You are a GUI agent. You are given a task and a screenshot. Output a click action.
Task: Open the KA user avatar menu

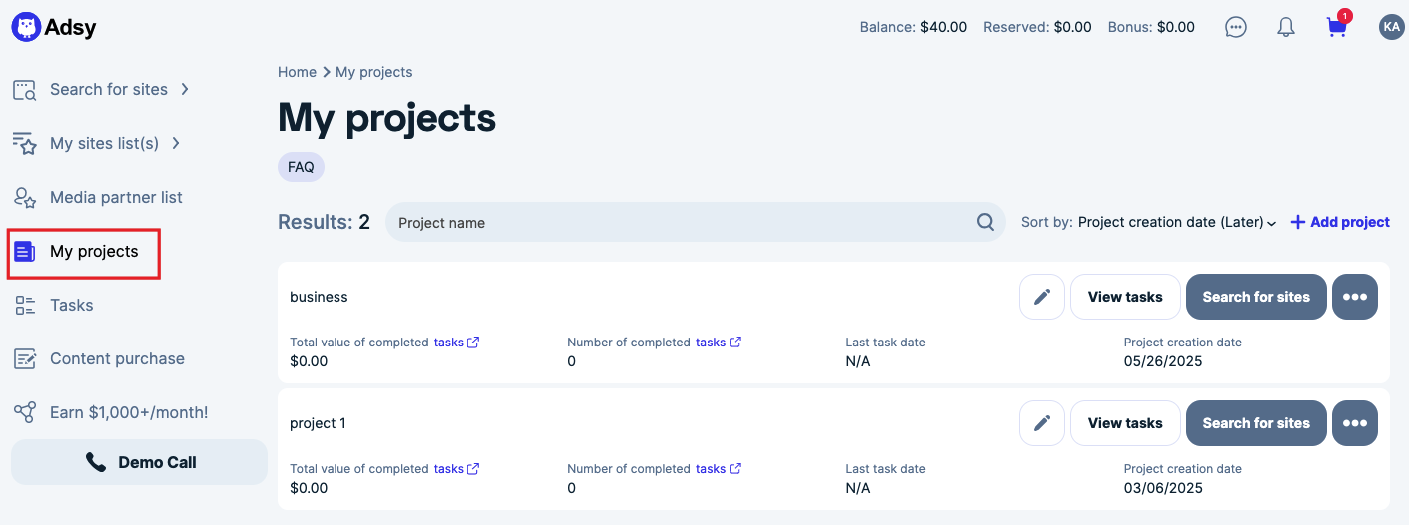click(1391, 27)
